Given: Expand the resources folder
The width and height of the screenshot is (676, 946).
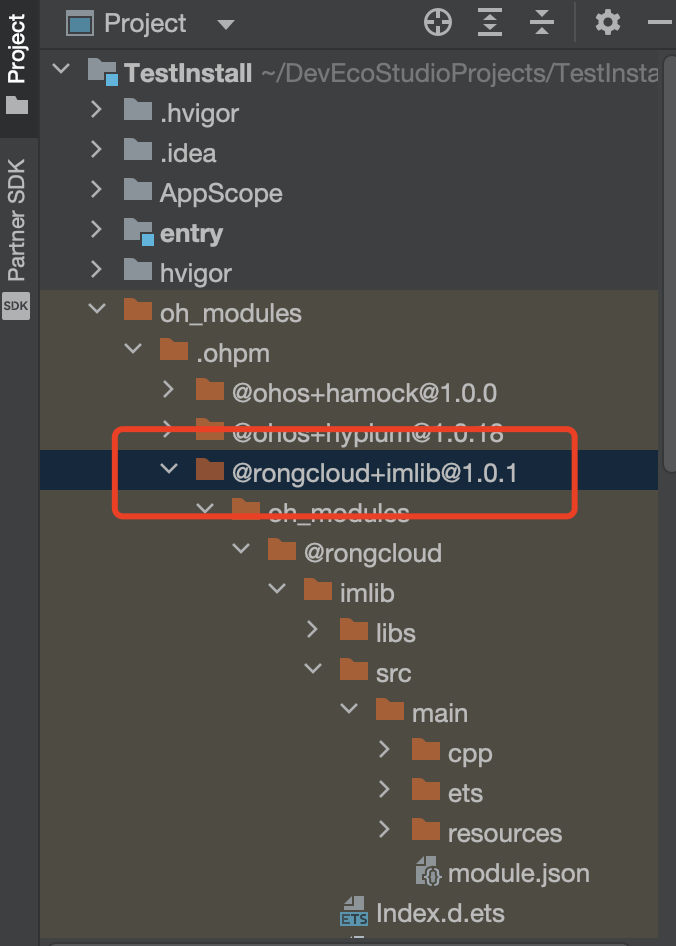Looking at the screenshot, I should (x=384, y=829).
